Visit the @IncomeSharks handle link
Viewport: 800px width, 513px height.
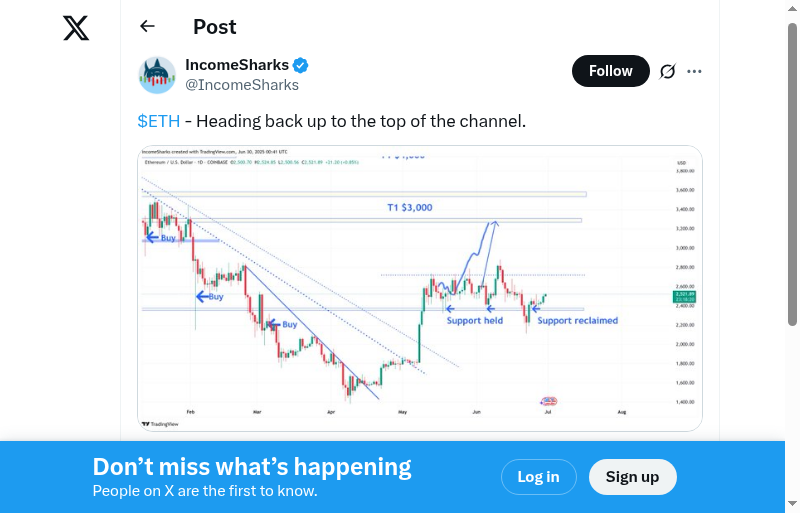click(x=242, y=85)
